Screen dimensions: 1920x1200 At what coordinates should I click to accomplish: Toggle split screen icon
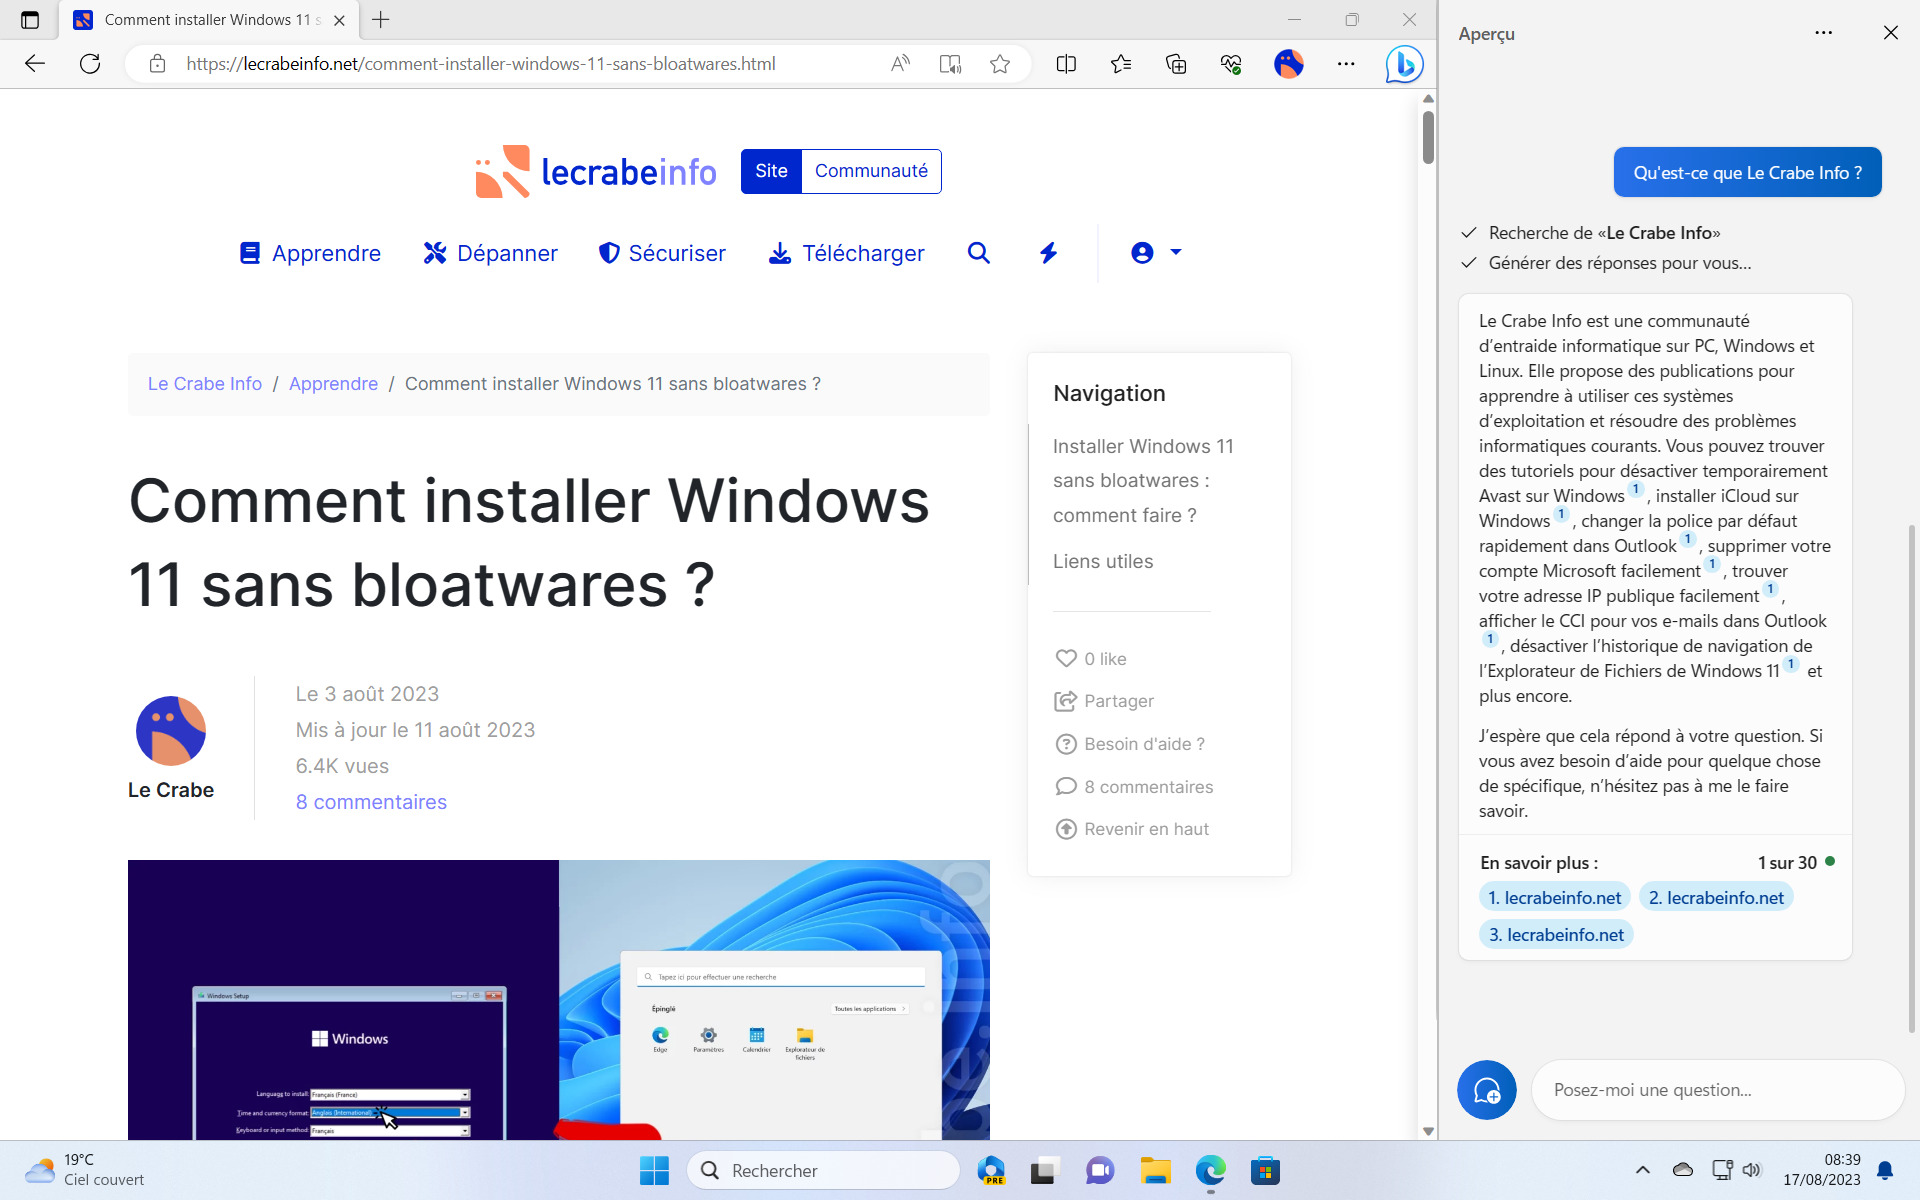coord(1066,64)
